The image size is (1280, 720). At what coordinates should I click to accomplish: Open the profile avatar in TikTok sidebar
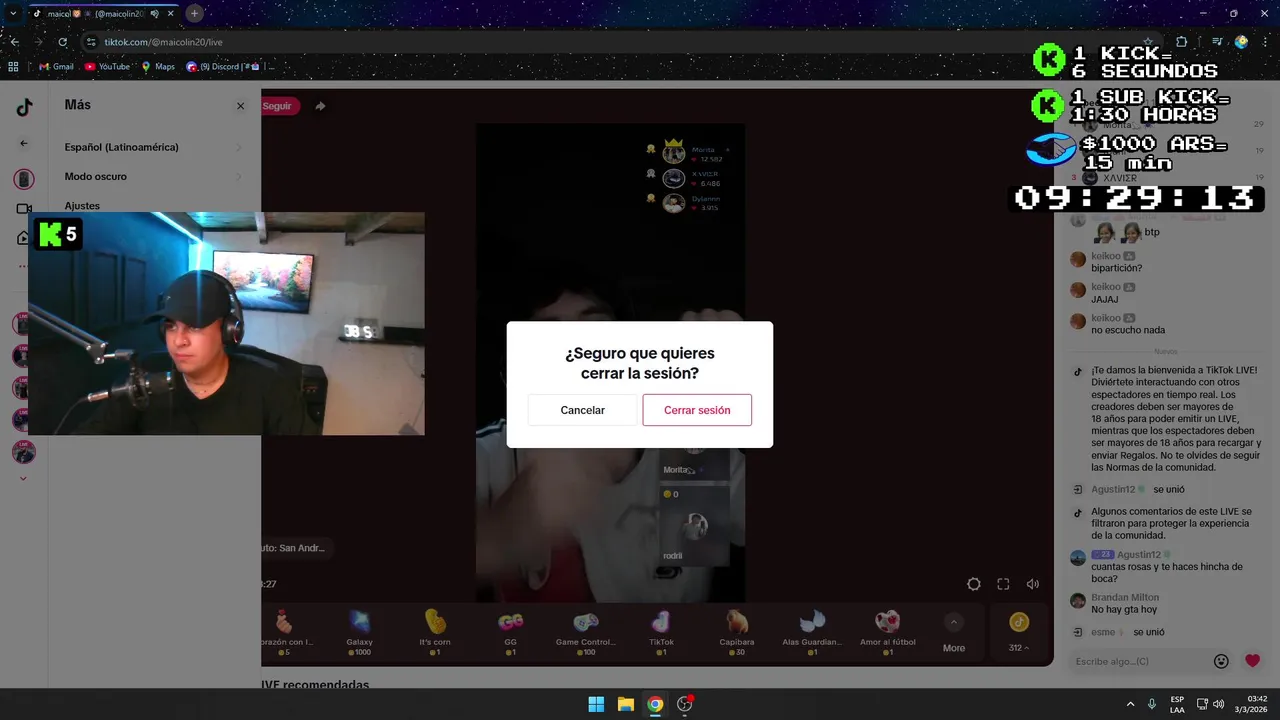click(x=24, y=179)
